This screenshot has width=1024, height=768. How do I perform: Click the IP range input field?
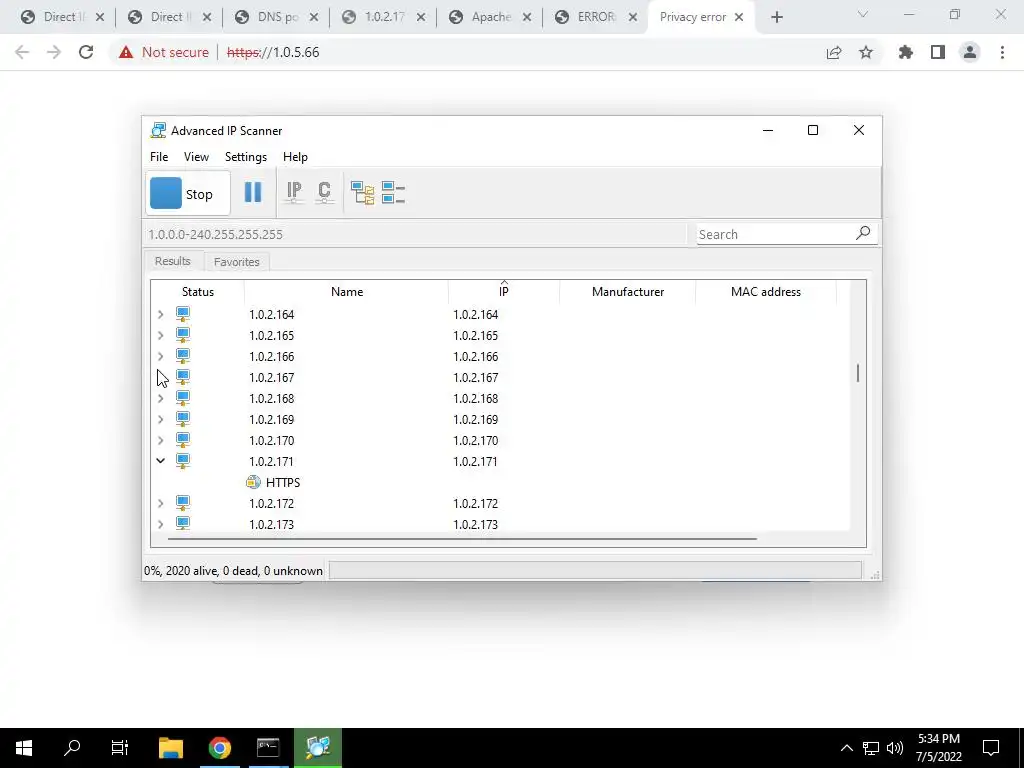[415, 234]
